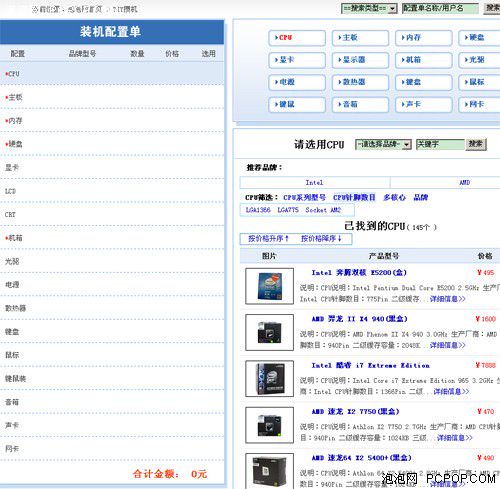This screenshot has height=489, width=500.
Task: Select the 机箱 row in 装机配置单
Action: [112, 238]
